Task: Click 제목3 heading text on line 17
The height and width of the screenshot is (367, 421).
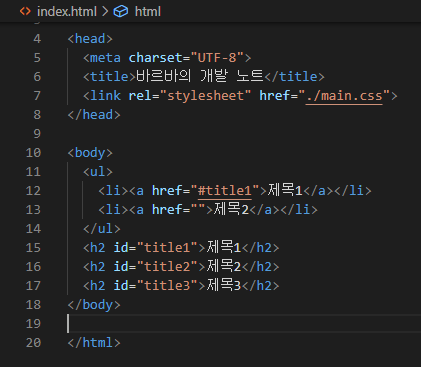Action: point(224,285)
